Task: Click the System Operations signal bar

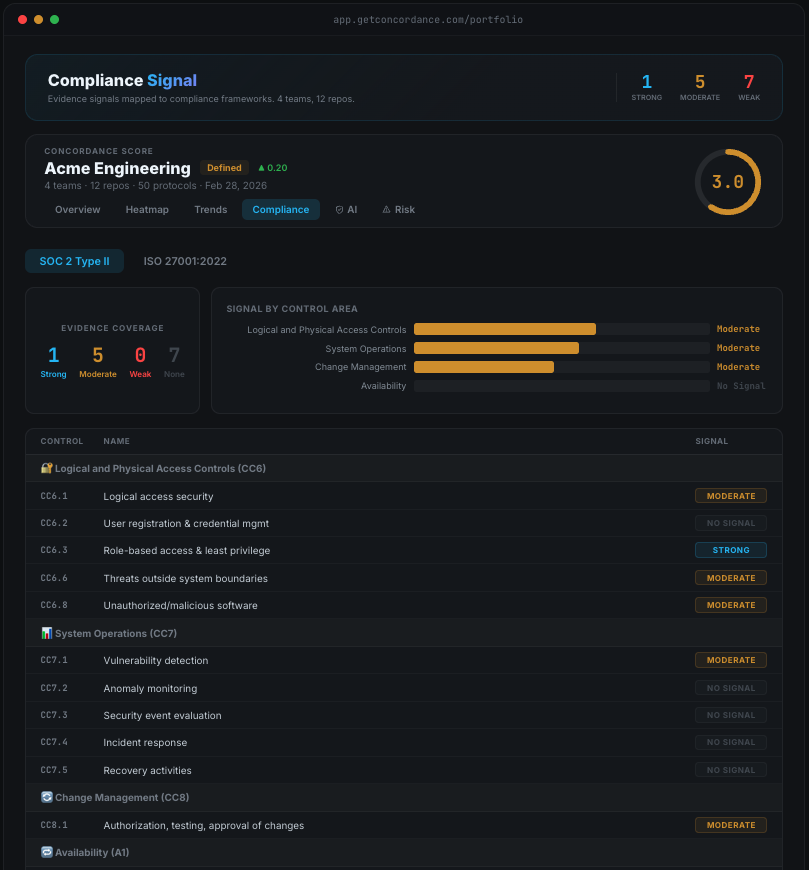Action: pyautogui.click(x=562, y=348)
